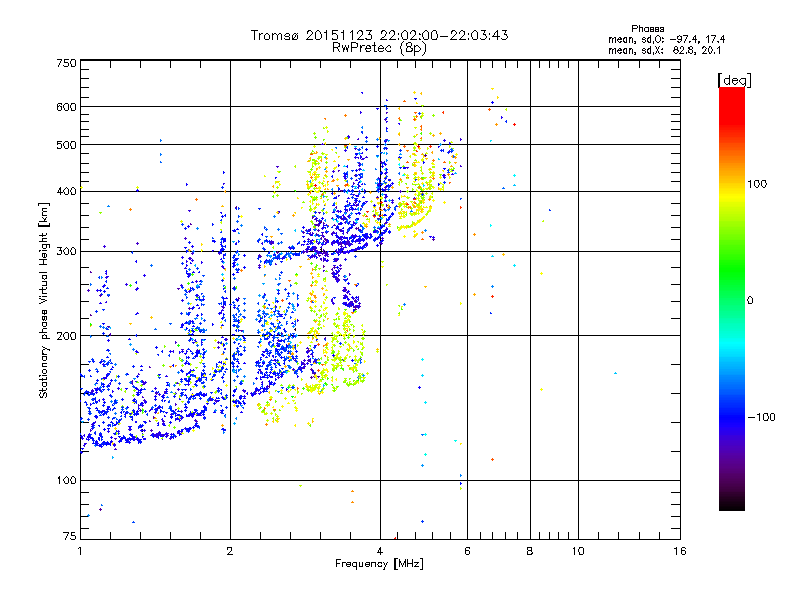Click the x-axis tick label '2'
Viewport: 800px width, 600px height.
point(230,551)
